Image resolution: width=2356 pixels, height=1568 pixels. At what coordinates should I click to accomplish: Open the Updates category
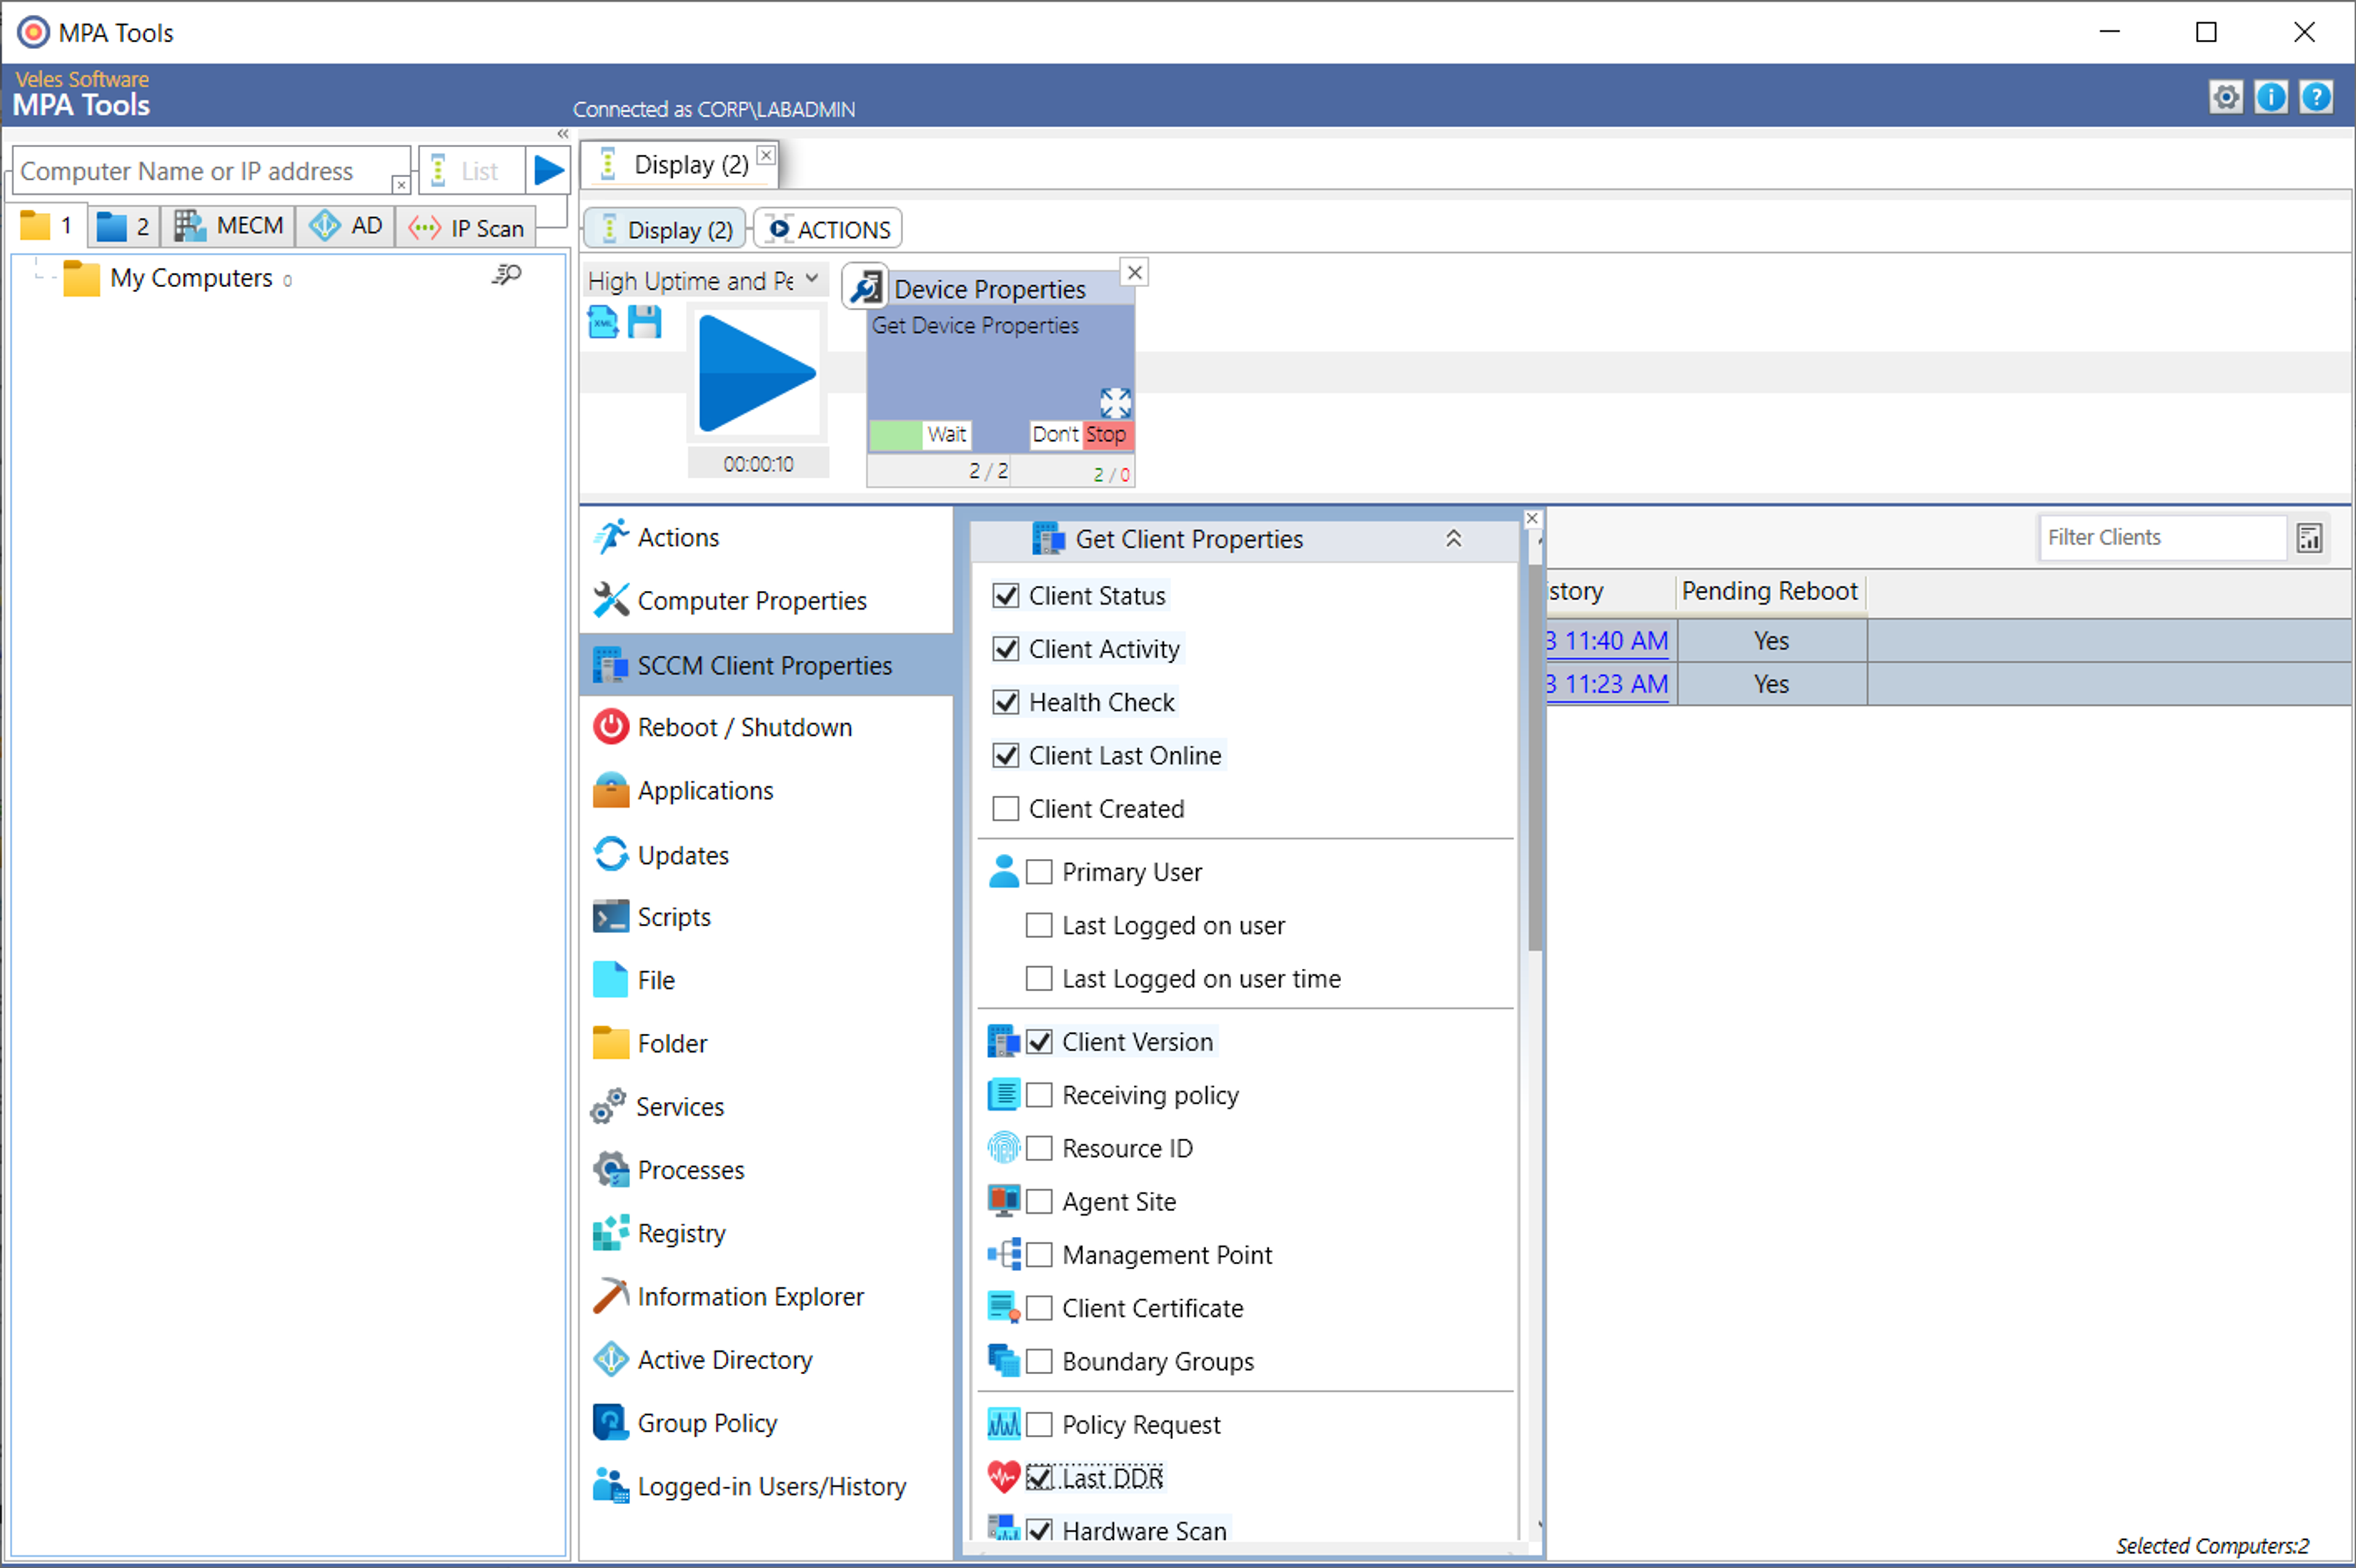click(x=766, y=855)
